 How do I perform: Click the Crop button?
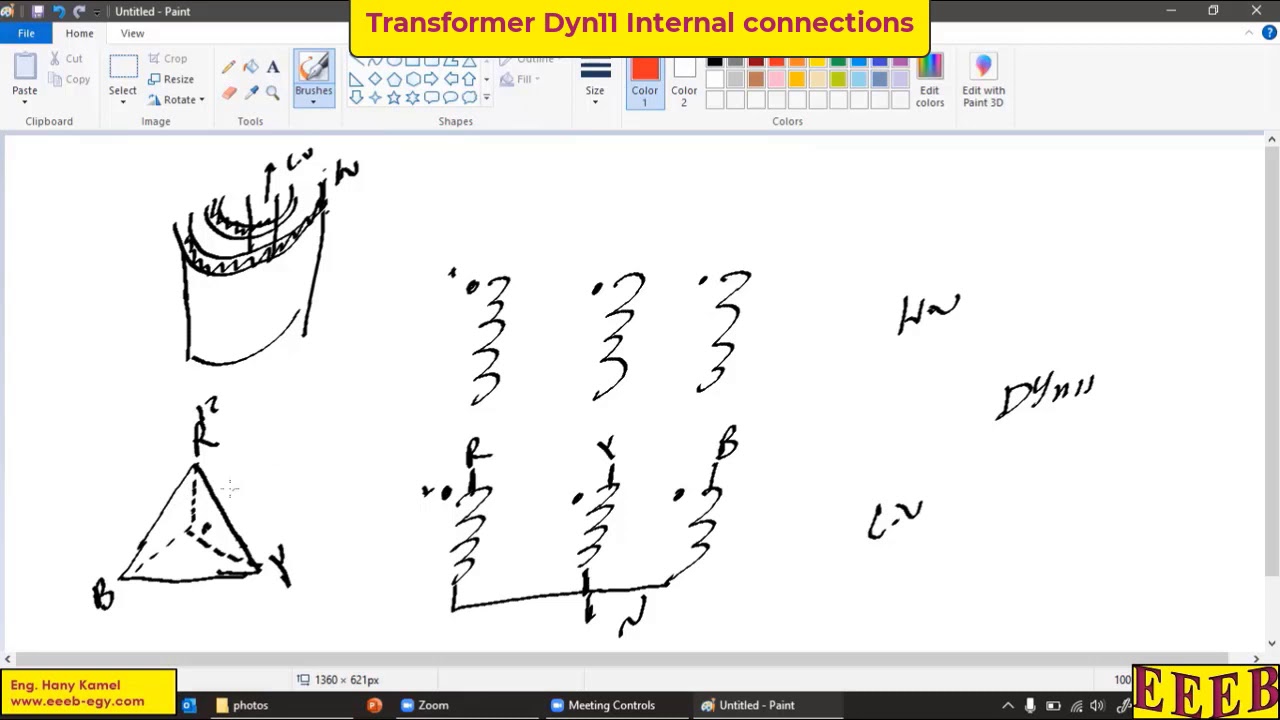click(168, 59)
